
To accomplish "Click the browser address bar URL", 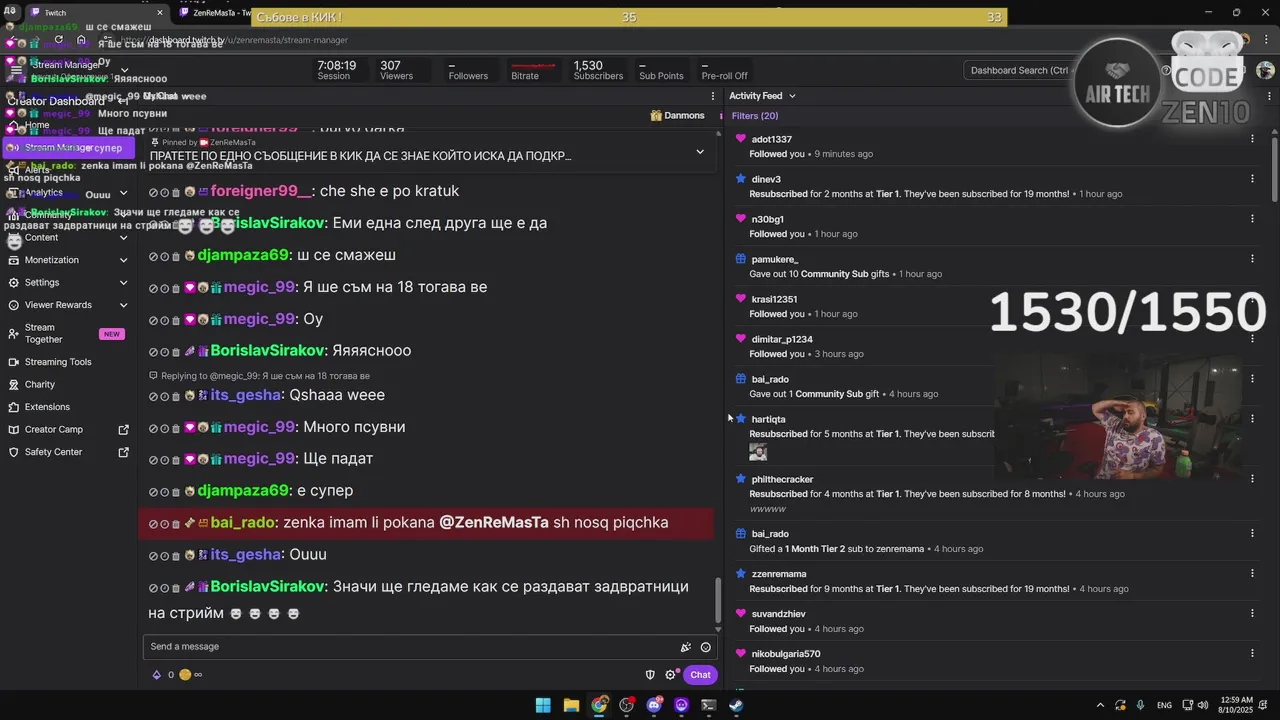I will point(234,40).
